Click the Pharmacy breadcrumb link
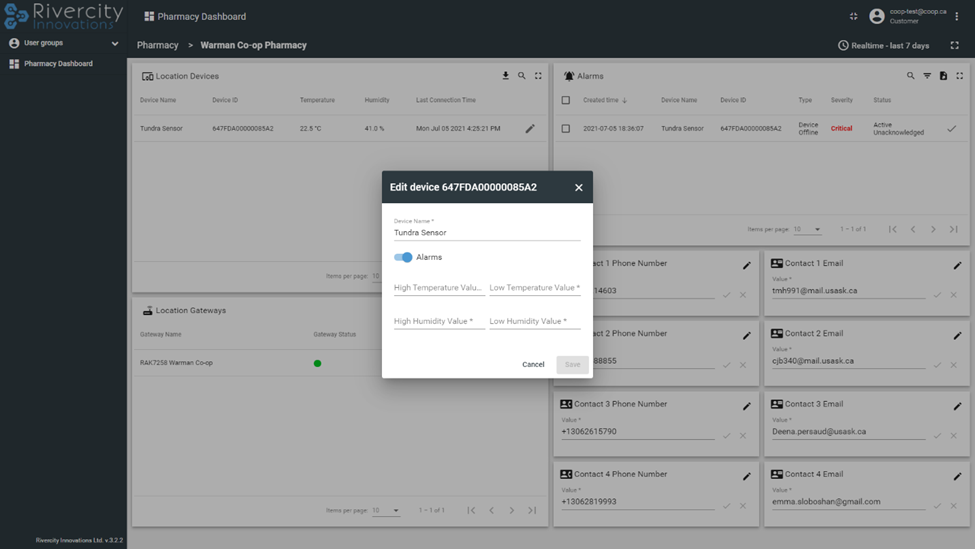975x549 pixels. (x=157, y=45)
